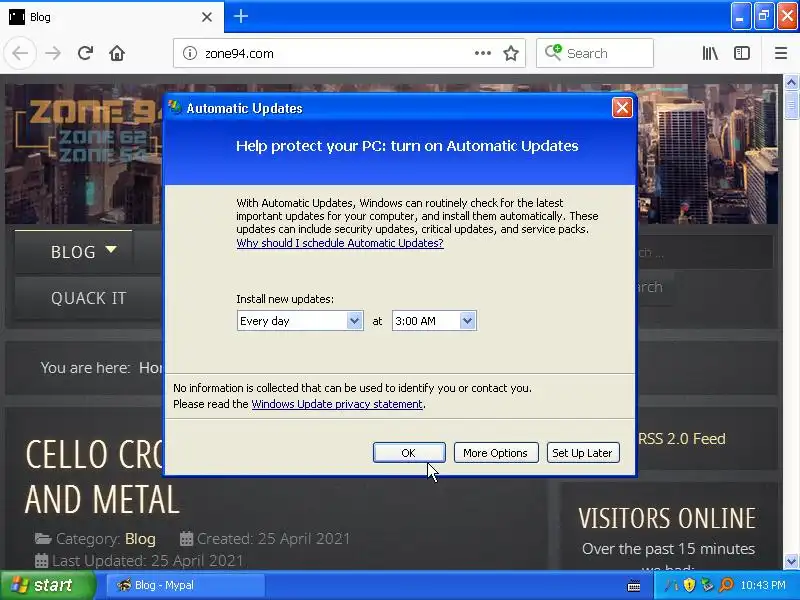Viewport: 800px width, 600px height.
Task: Switch to Blog - Mypal taskbar item
Action: [186, 585]
